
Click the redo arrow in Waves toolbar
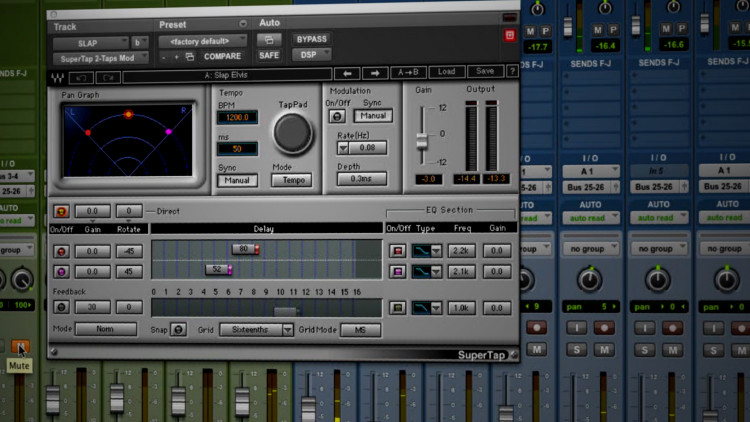tap(108, 77)
